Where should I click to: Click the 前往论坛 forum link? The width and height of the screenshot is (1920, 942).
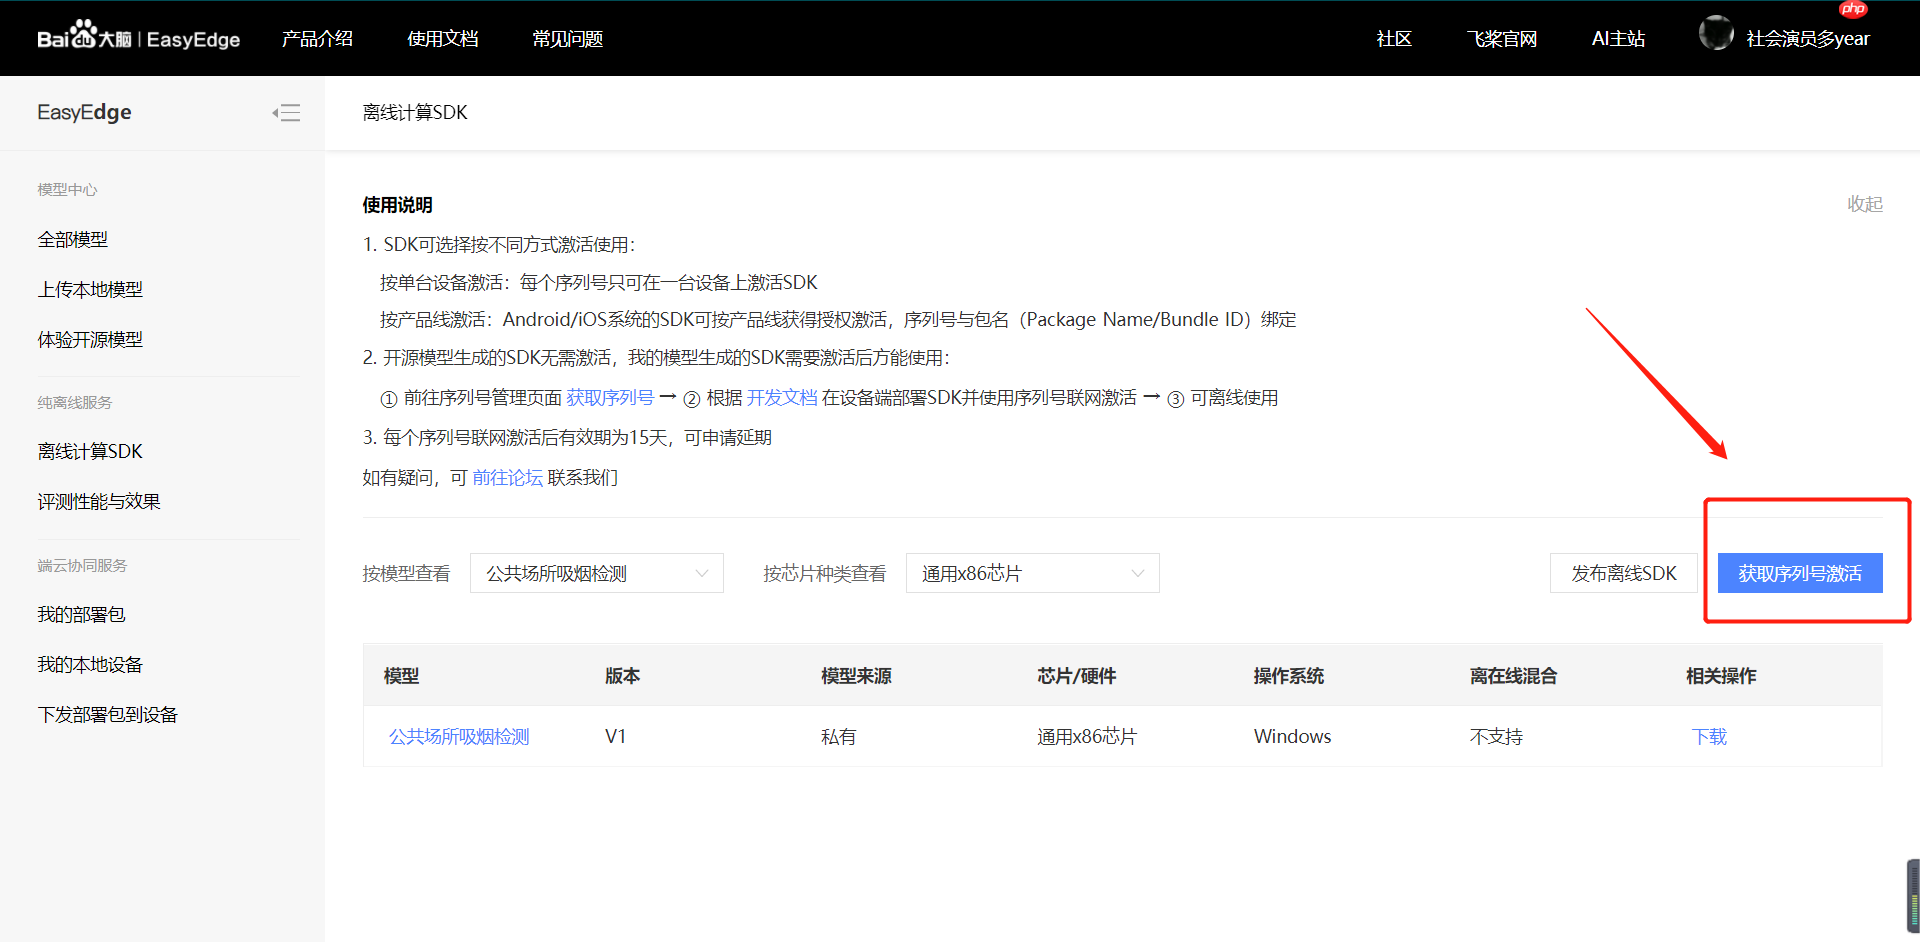(x=508, y=477)
